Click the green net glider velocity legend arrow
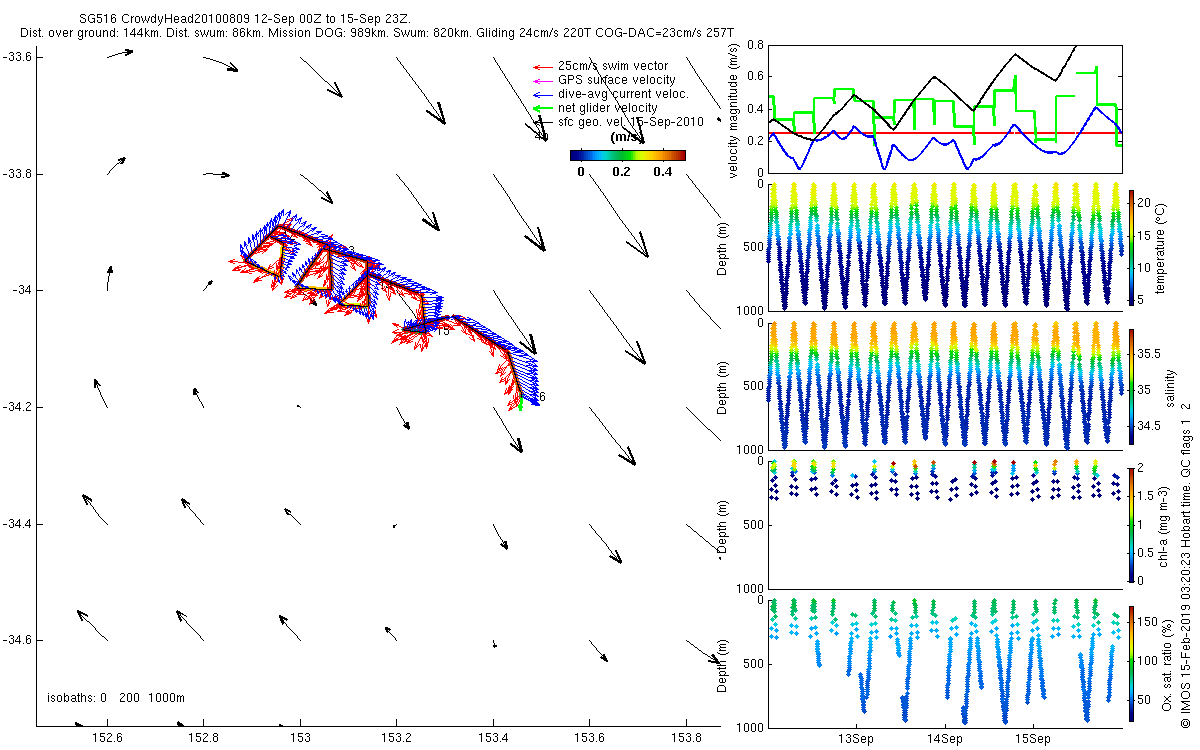 (x=543, y=108)
